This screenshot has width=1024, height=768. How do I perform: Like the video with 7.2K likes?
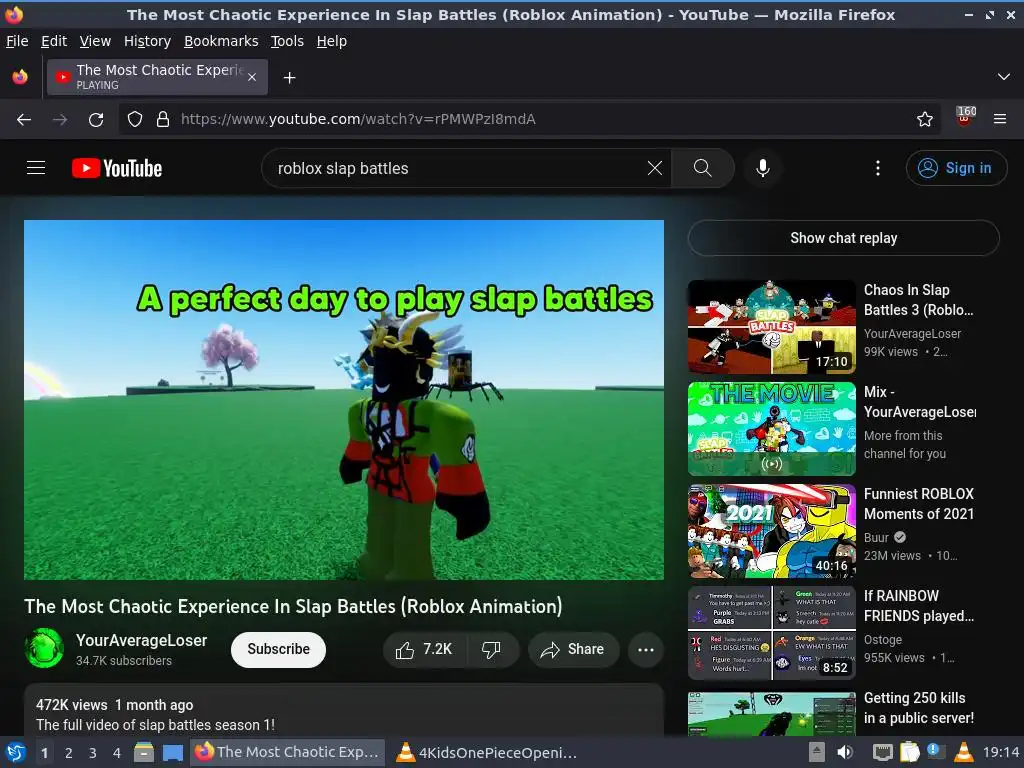[424, 649]
